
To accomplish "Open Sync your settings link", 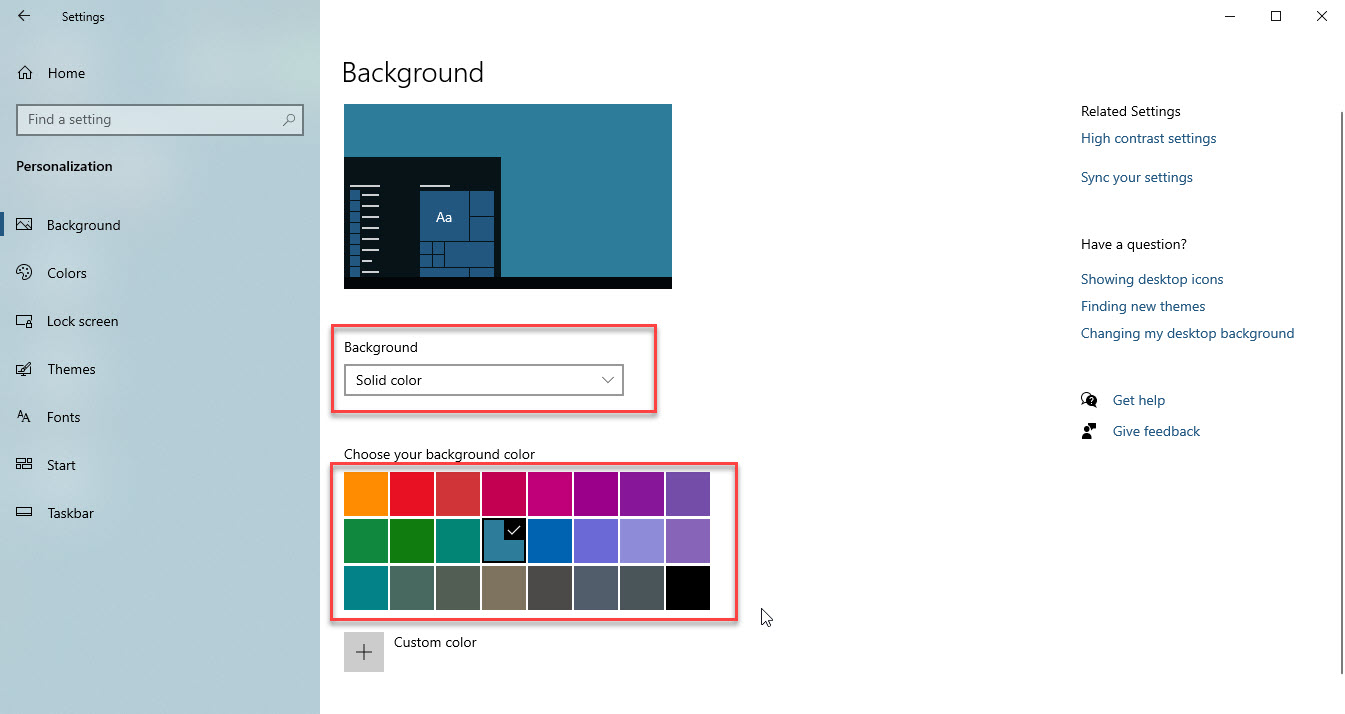I will tap(1136, 177).
